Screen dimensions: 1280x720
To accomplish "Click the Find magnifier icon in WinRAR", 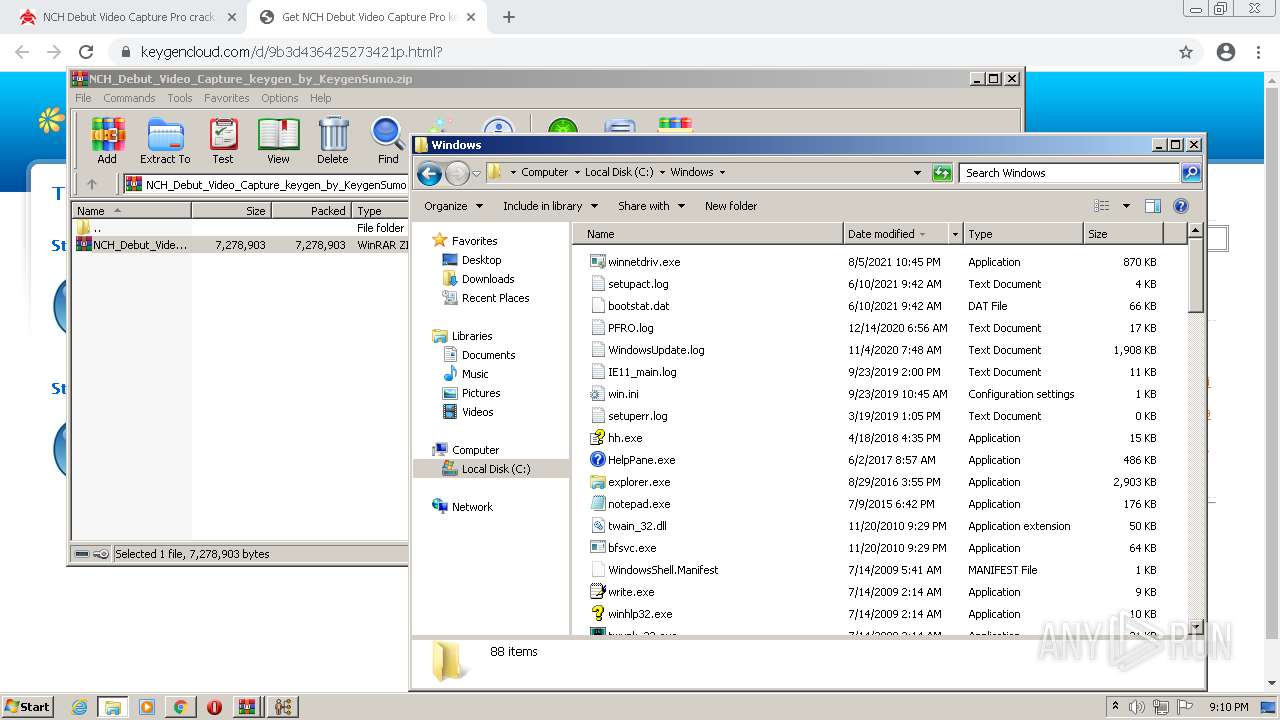I will click(x=388, y=141).
